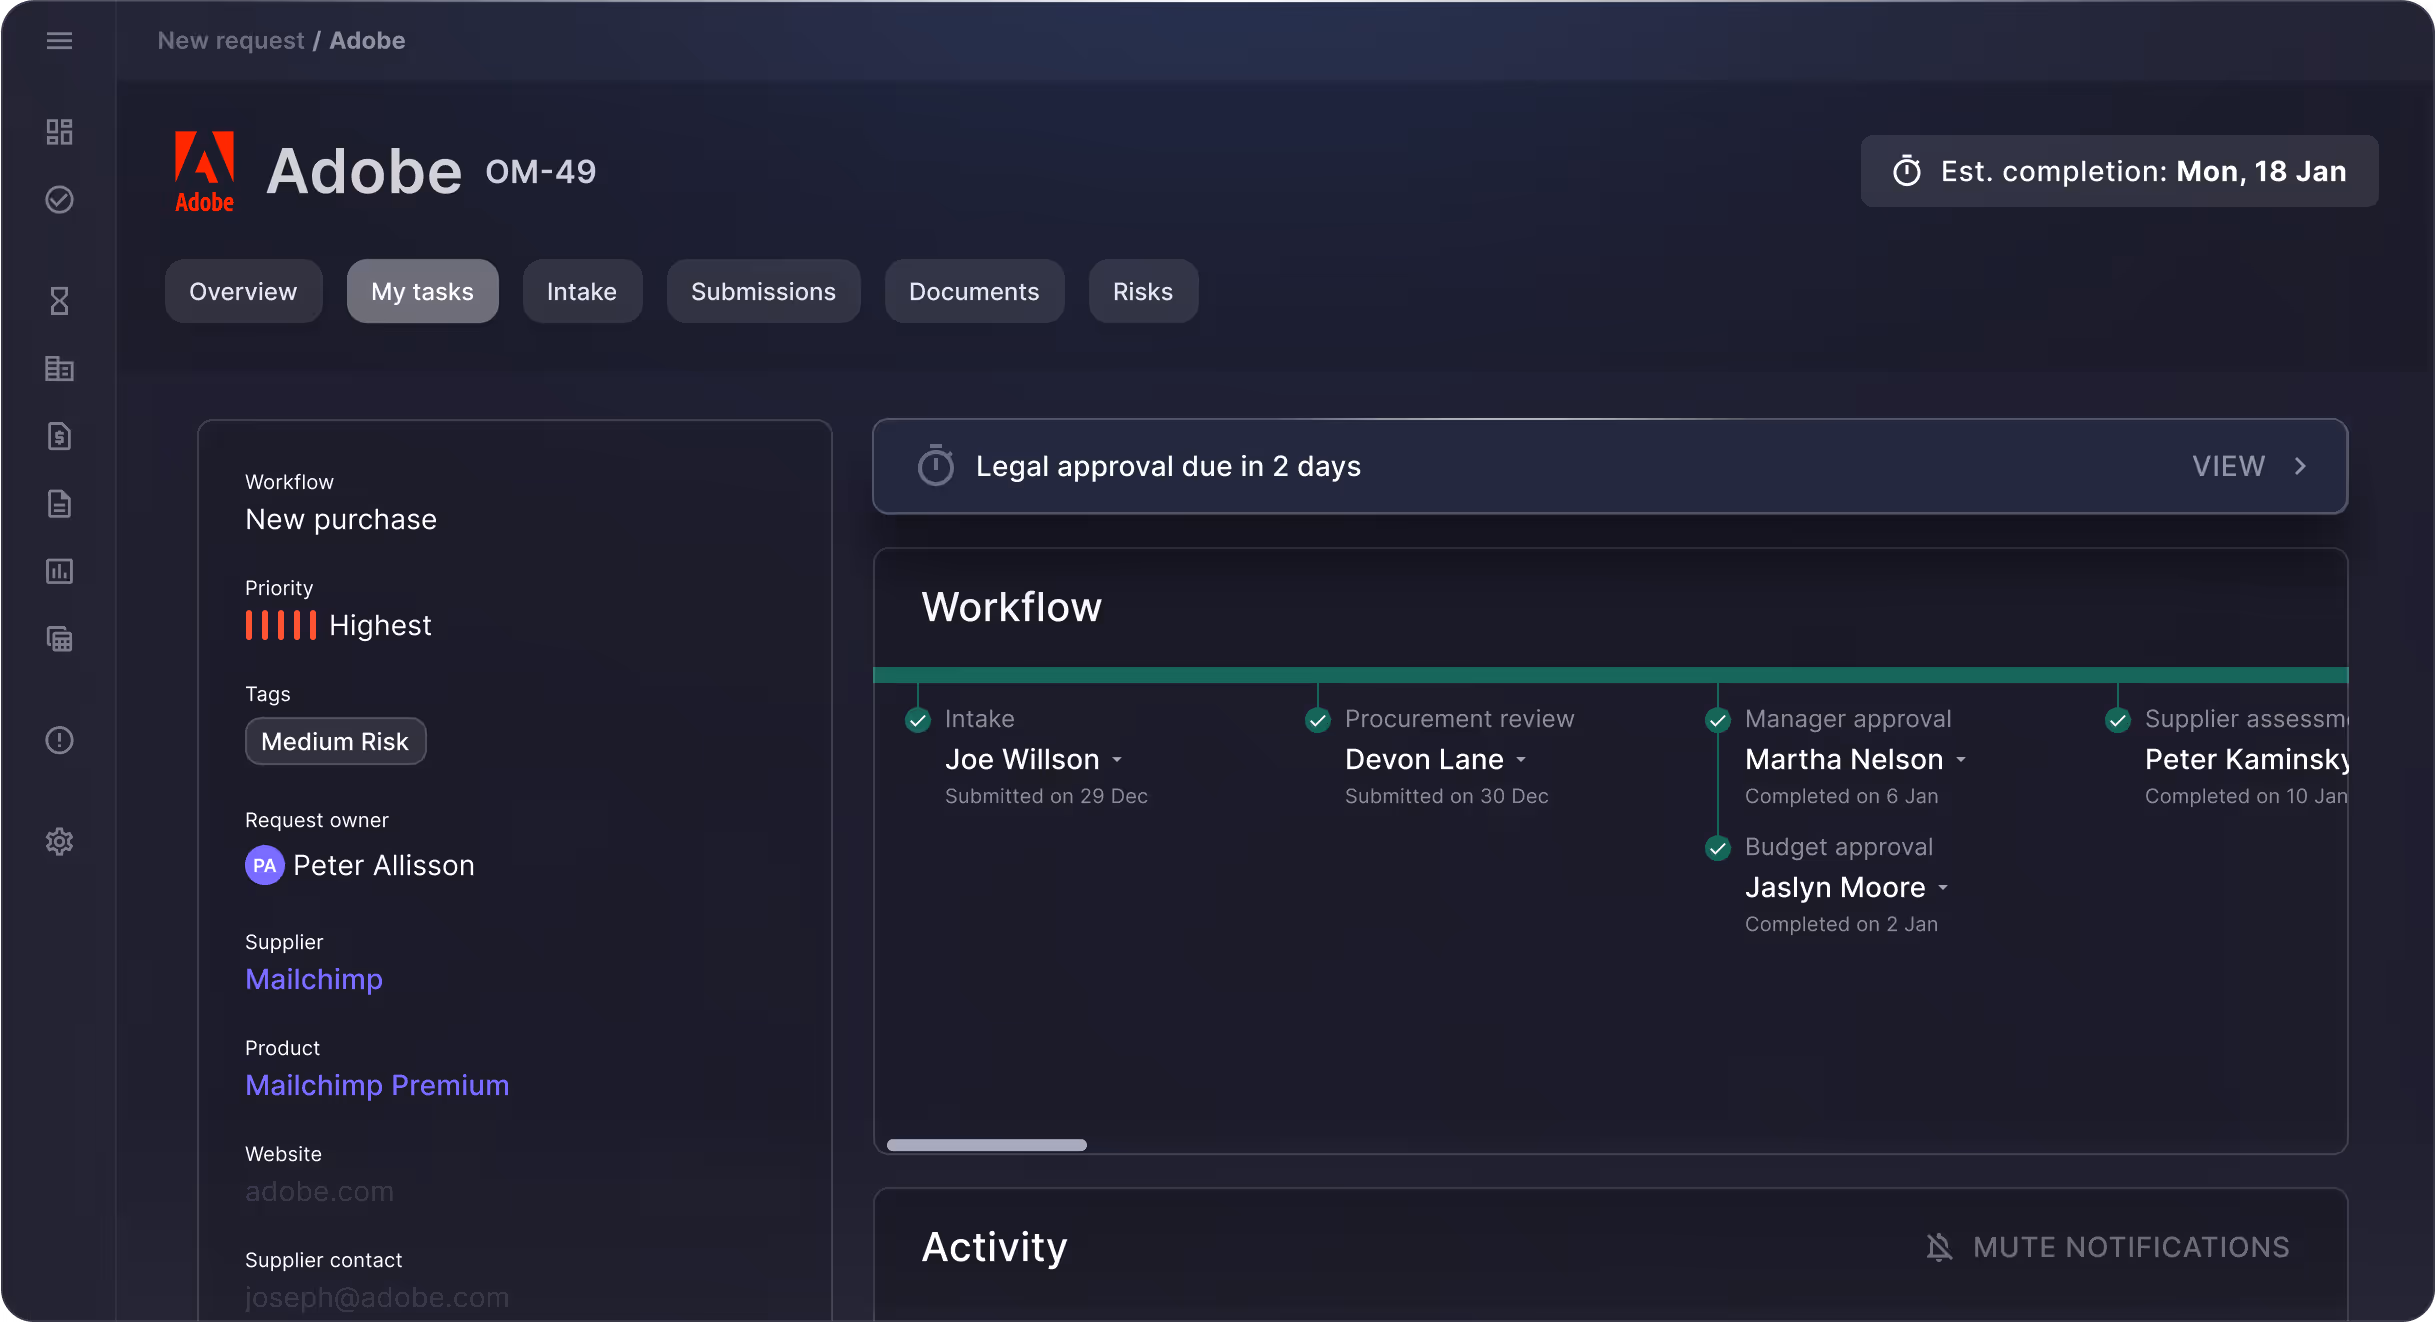The width and height of the screenshot is (2435, 1322).
Task: Open the Intake tab
Action: click(582, 291)
